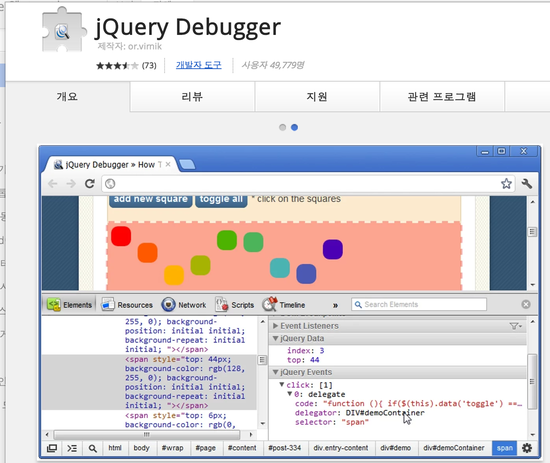
Task: Open the Scripts panel in devtools
Action: pos(234,305)
